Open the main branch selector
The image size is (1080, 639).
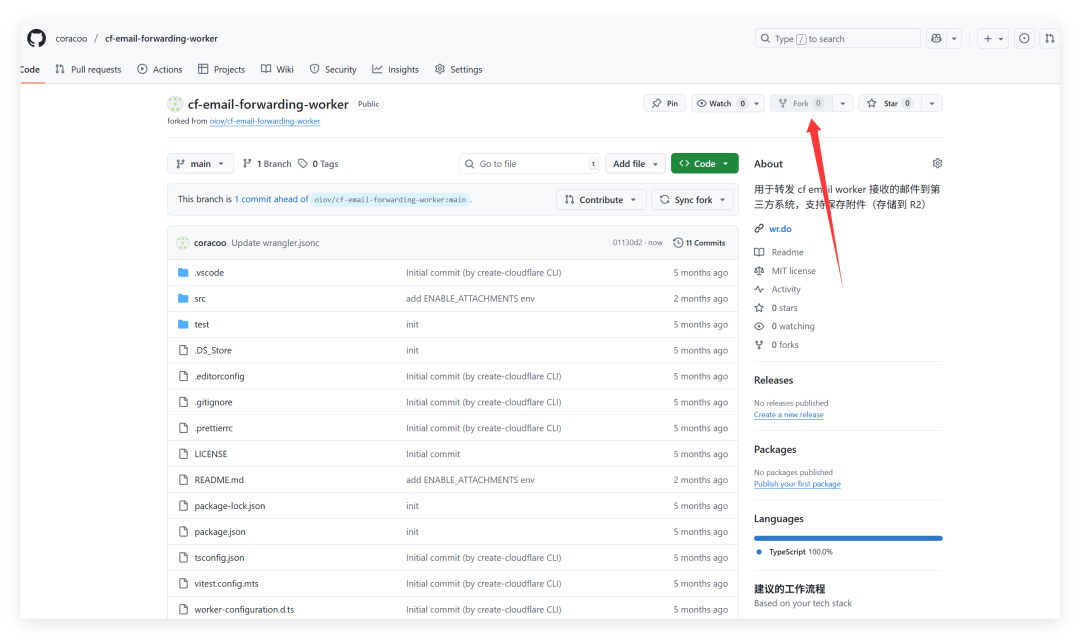point(200,164)
